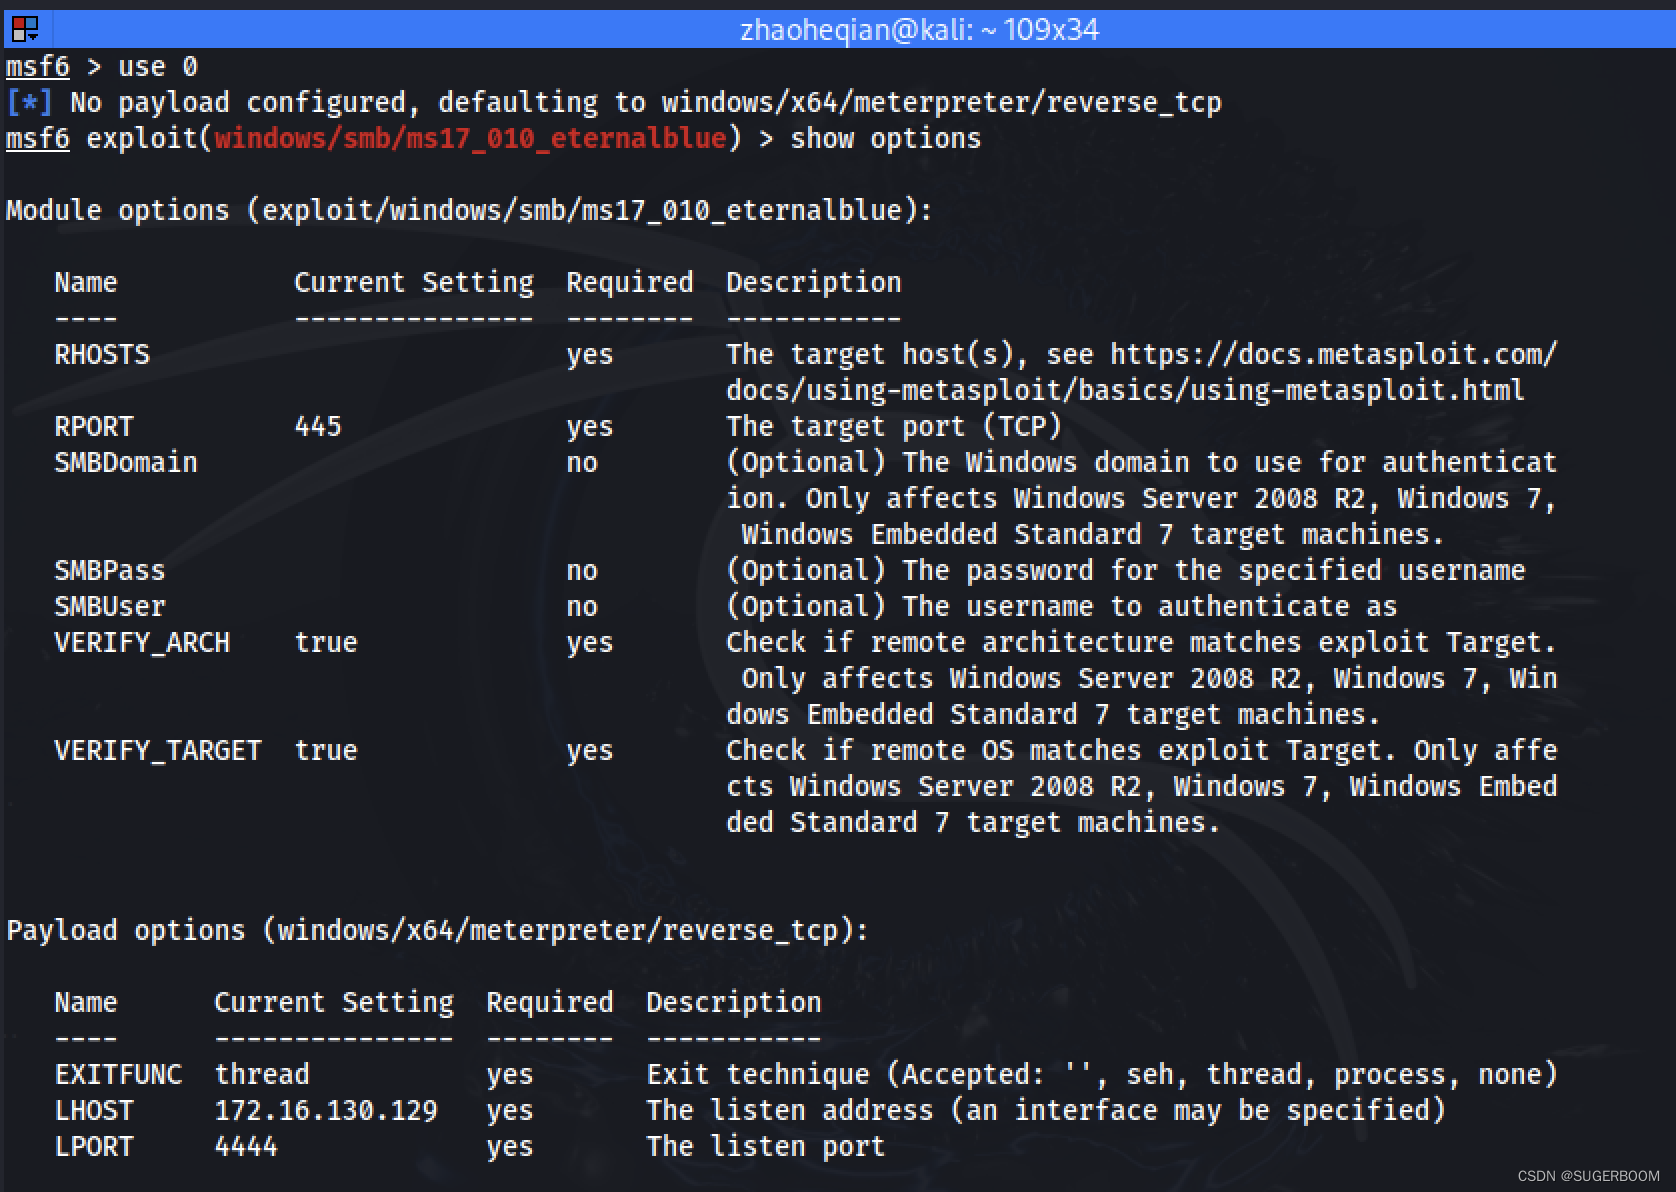Click 'The username to authenticate as' description

pos(1062,607)
